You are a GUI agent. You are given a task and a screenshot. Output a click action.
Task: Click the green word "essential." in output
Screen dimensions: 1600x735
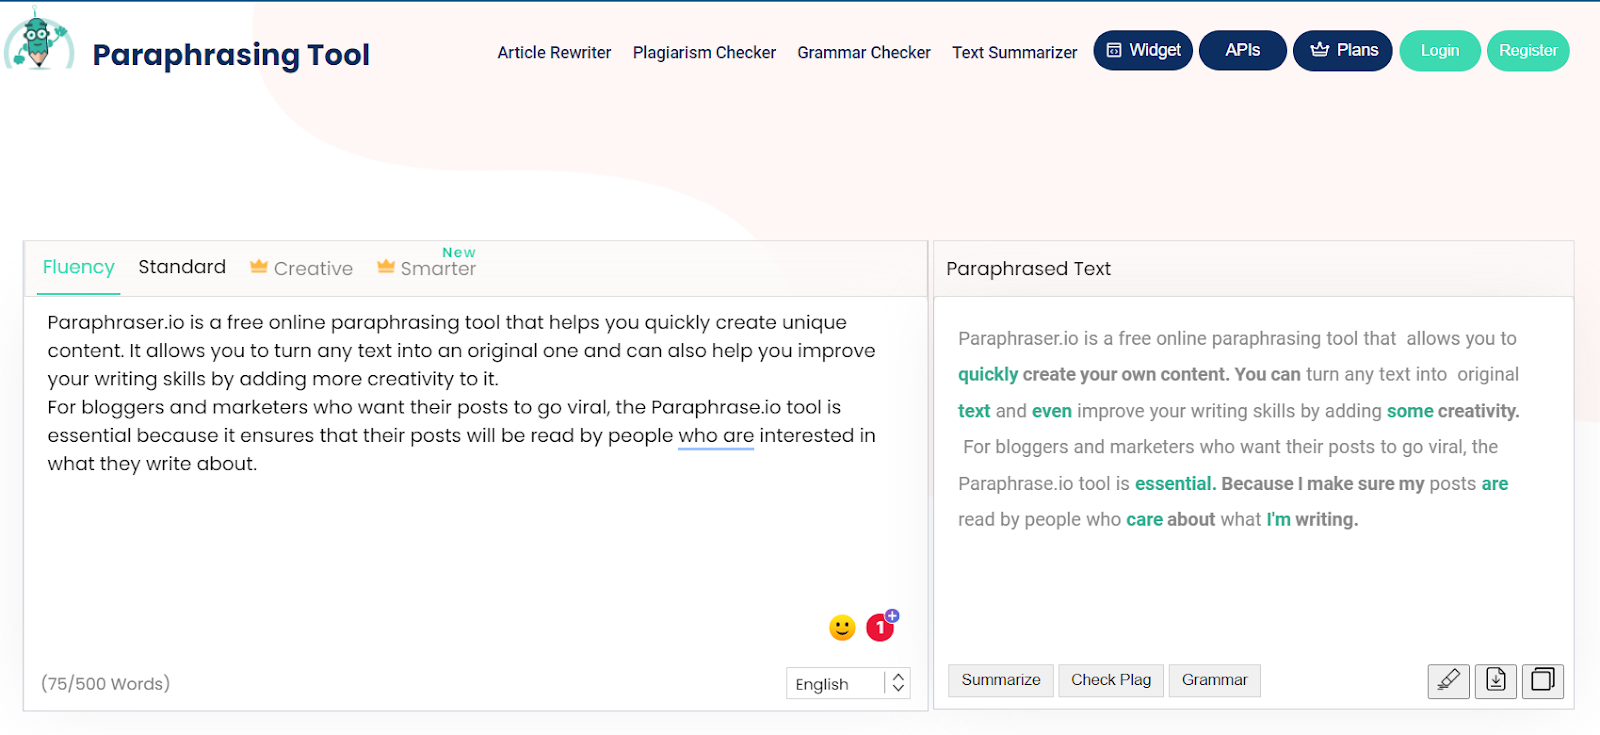click(x=1176, y=484)
